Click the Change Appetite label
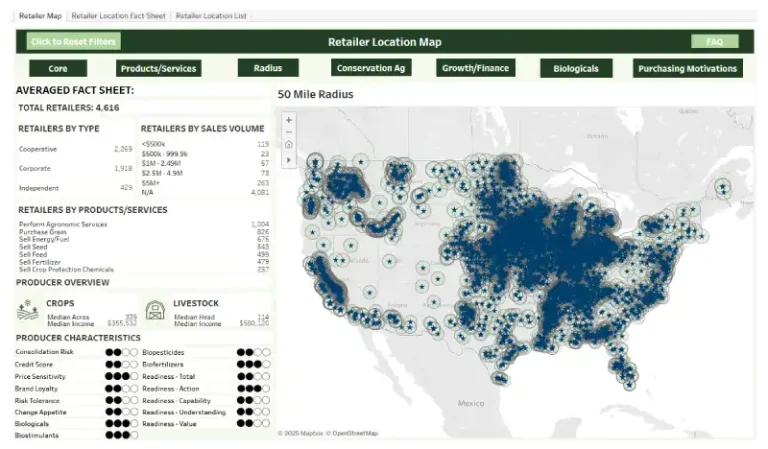768x449 pixels. pos(40,412)
